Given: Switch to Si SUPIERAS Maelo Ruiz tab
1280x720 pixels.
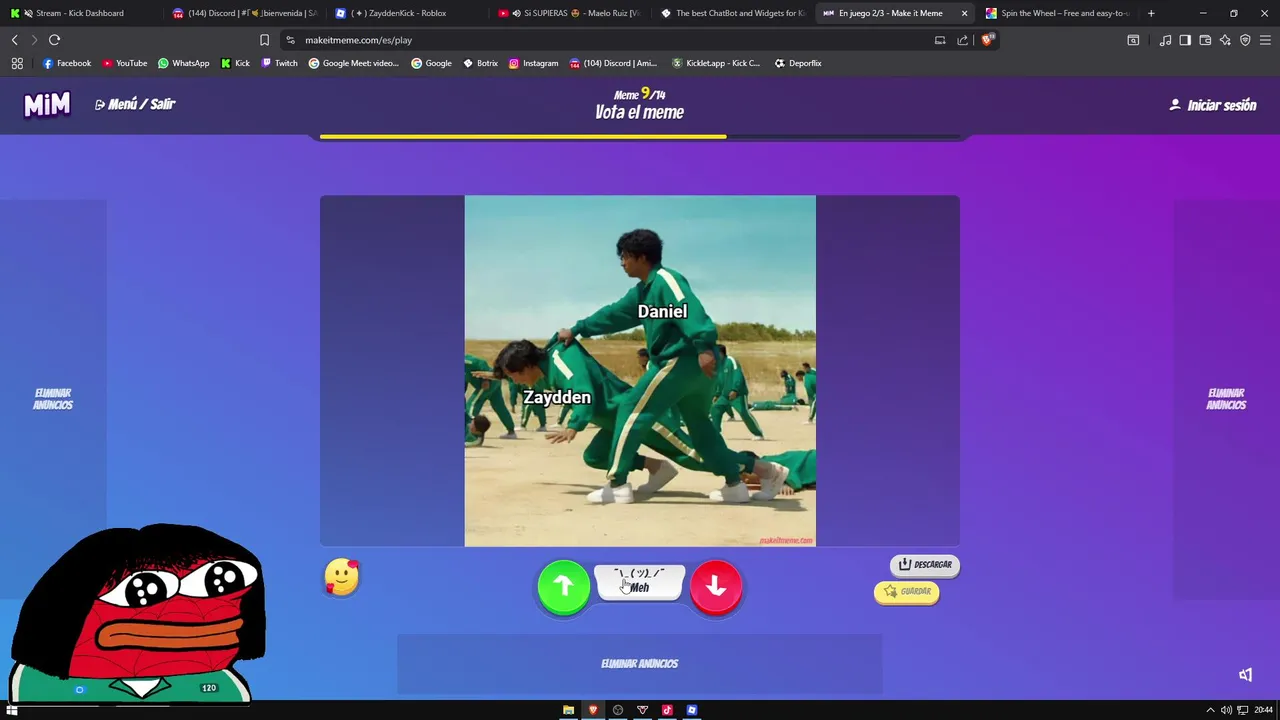Looking at the screenshot, I should click(x=570, y=13).
